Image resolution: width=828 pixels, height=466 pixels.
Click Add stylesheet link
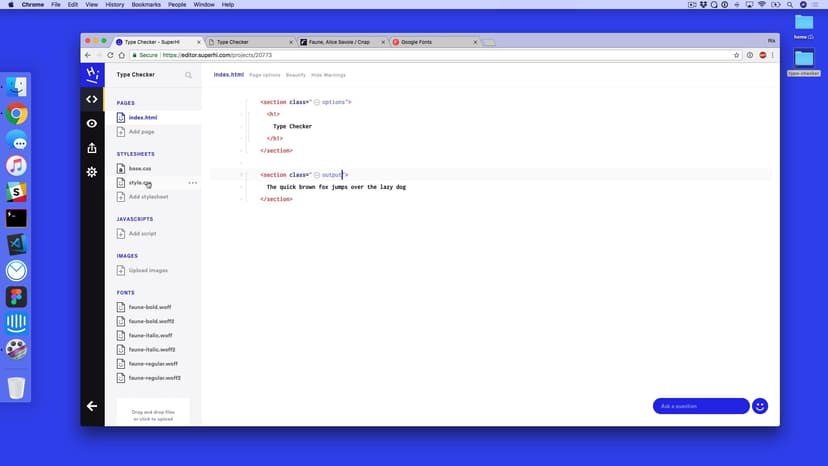pyautogui.click(x=148, y=197)
